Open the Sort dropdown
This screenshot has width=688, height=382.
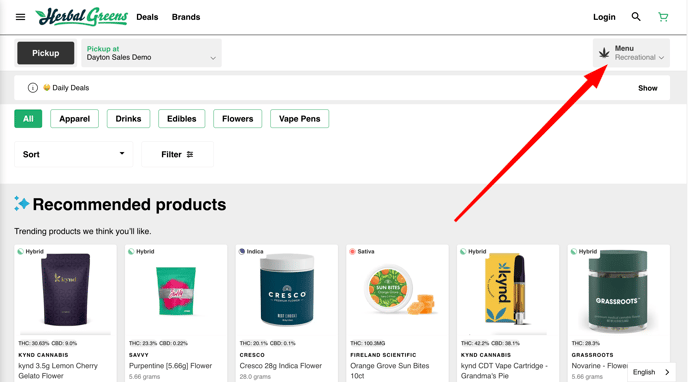tap(74, 154)
